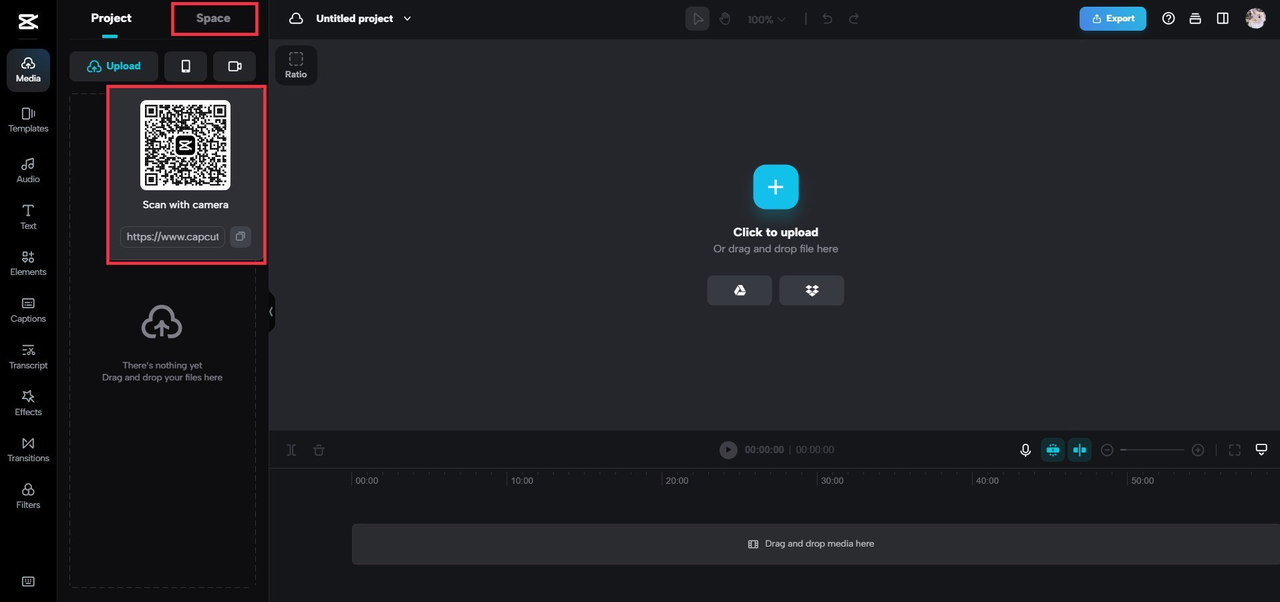Click the 10:00 mark on timeline ruler
This screenshot has width=1280, height=602.
click(522, 481)
